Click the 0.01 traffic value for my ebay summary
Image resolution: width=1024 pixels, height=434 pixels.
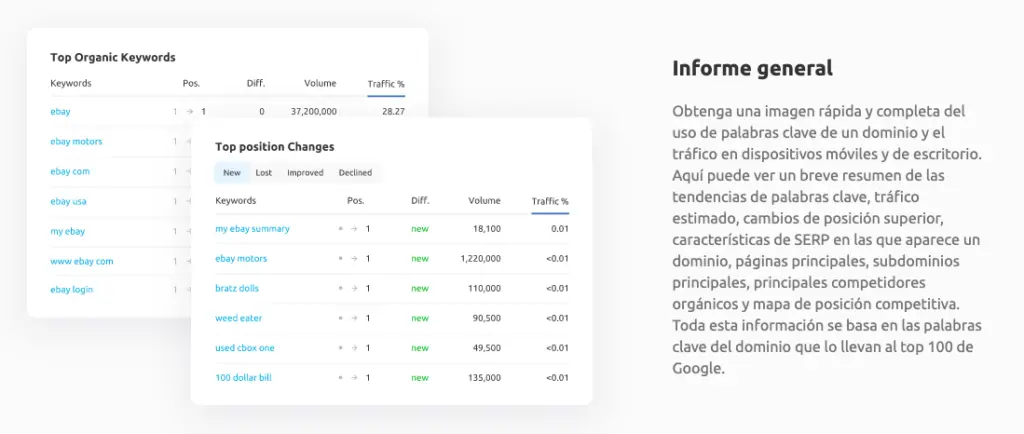pyautogui.click(x=560, y=229)
